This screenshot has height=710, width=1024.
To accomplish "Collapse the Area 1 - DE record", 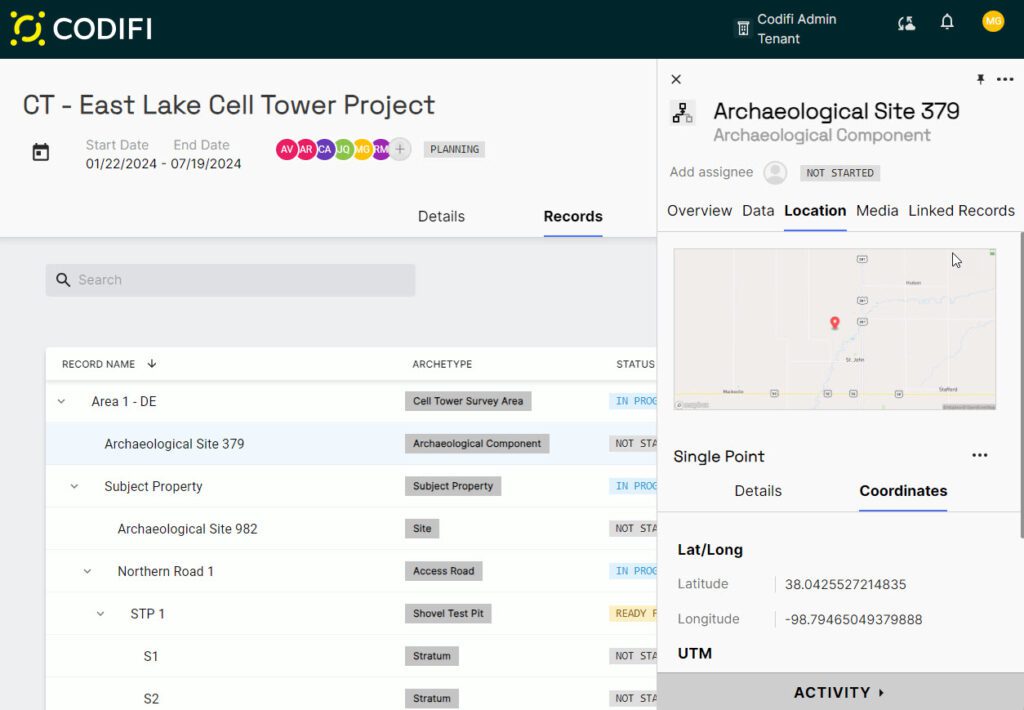I will click(x=60, y=401).
